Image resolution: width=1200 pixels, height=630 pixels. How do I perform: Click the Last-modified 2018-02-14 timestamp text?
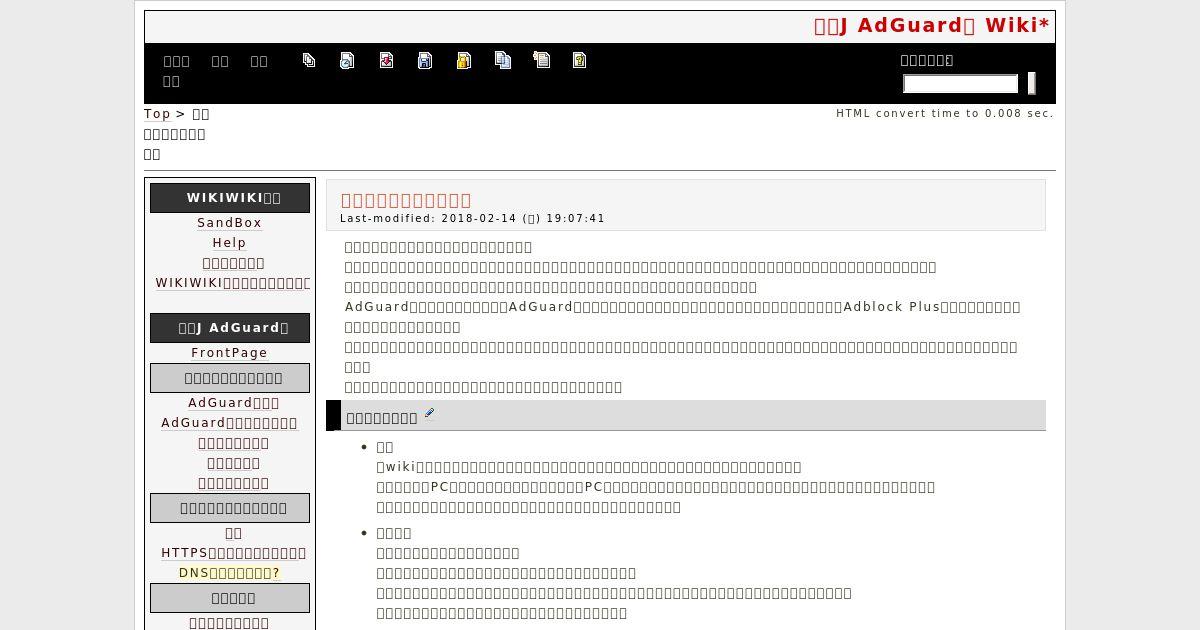(472, 218)
